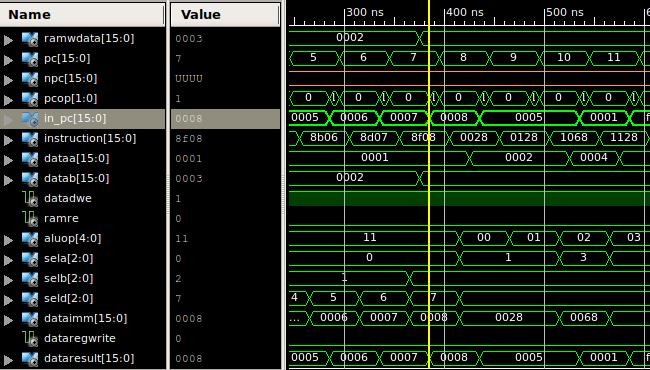This screenshot has width=650, height=370.
Task: Expand the dataresult[15:0] bus
Action: (x=8, y=360)
